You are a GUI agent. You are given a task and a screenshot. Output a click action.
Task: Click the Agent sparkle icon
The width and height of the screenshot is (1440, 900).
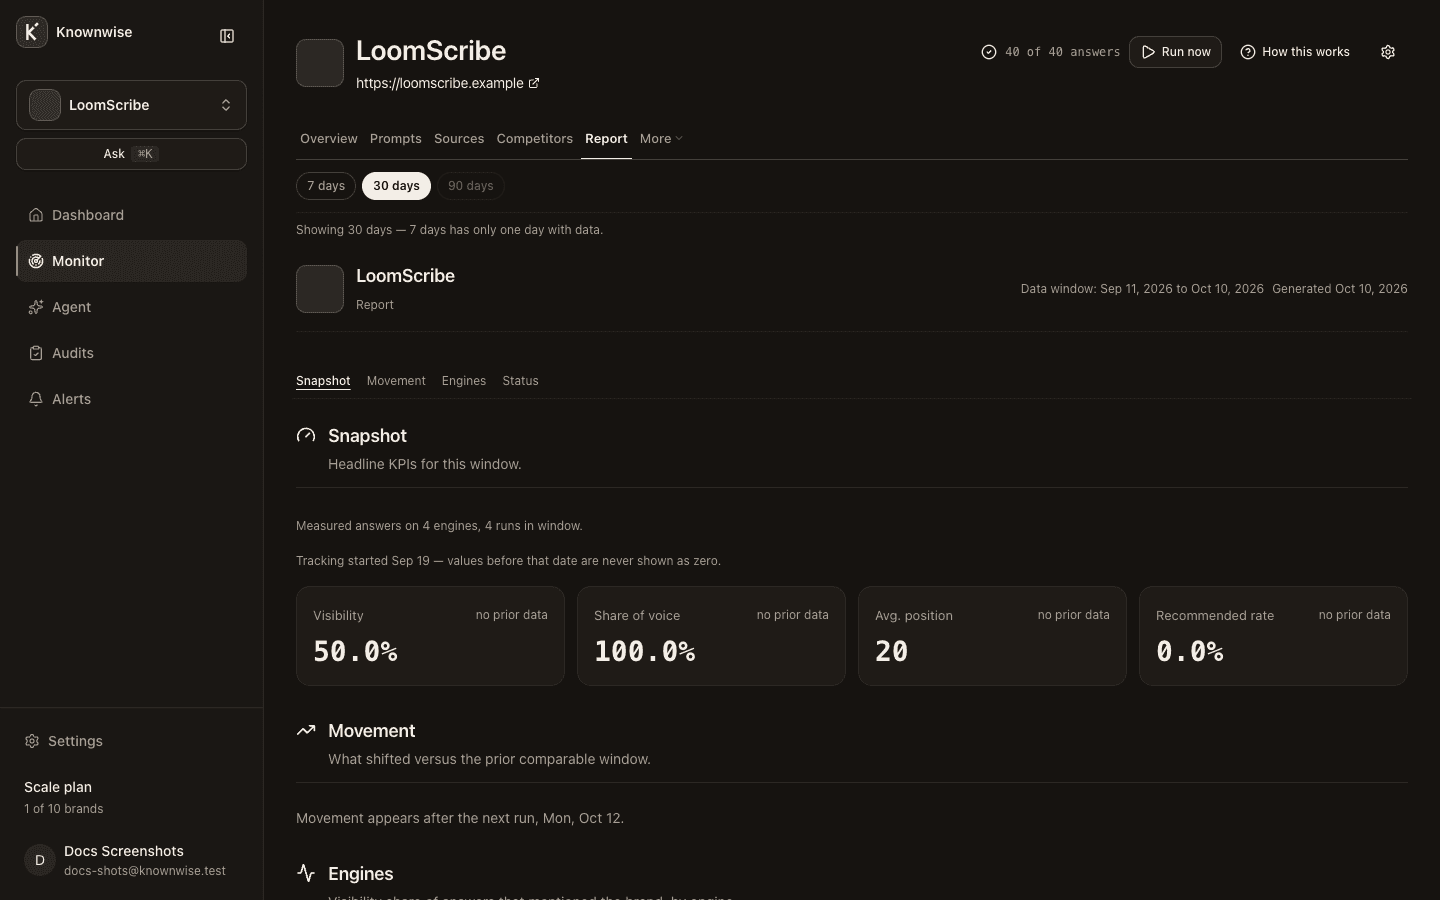(36, 307)
